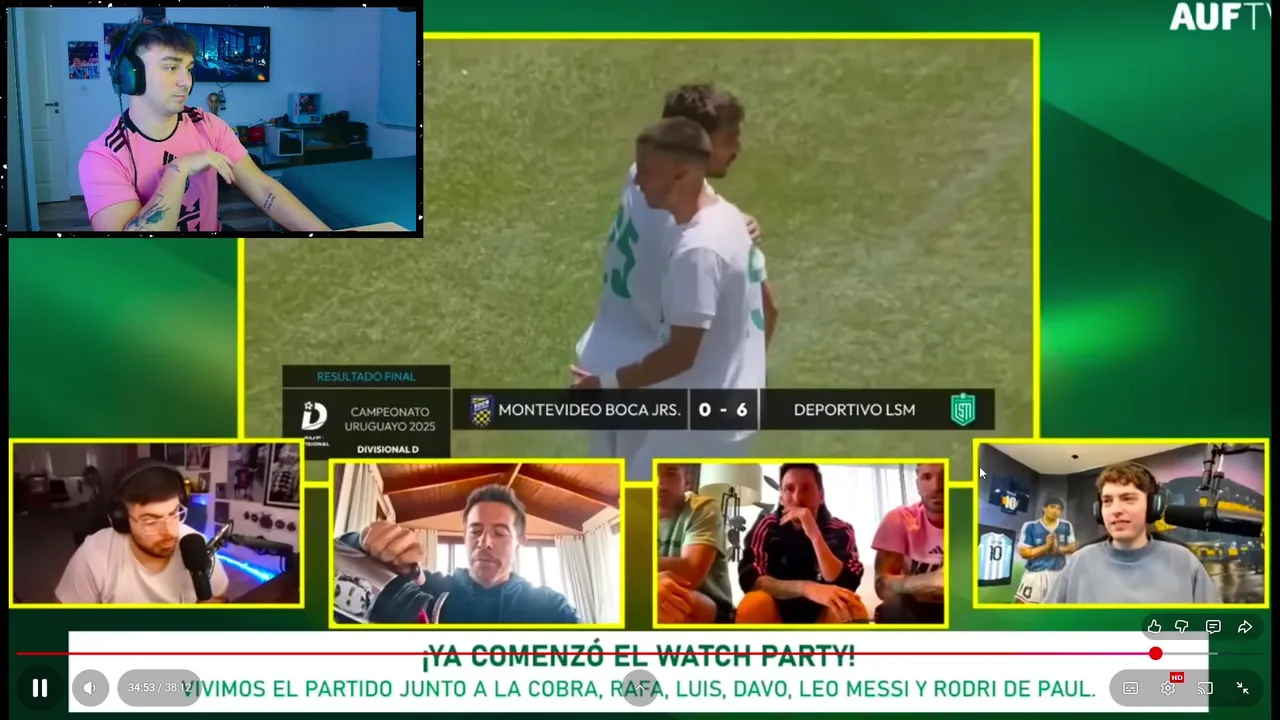Click the 0 - 6 final score

coord(723,410)
